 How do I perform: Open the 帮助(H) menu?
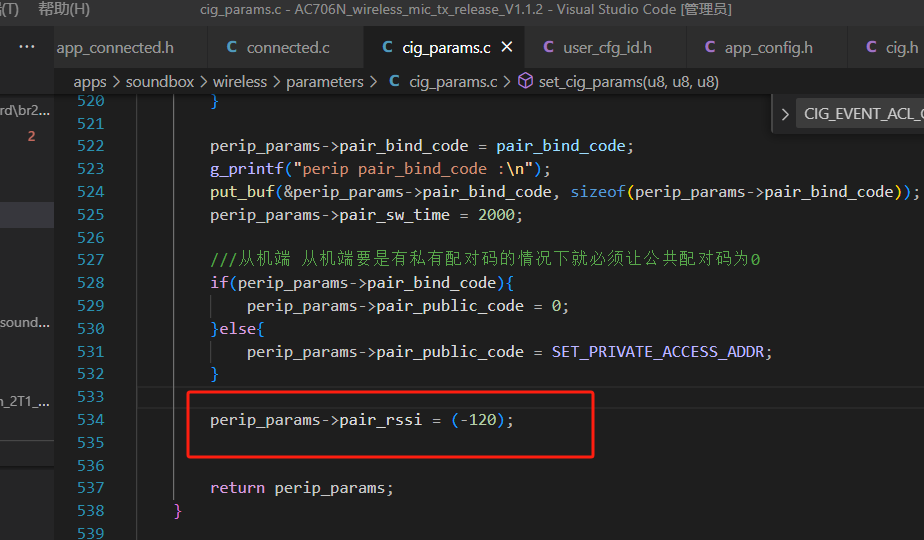[64, 9]
